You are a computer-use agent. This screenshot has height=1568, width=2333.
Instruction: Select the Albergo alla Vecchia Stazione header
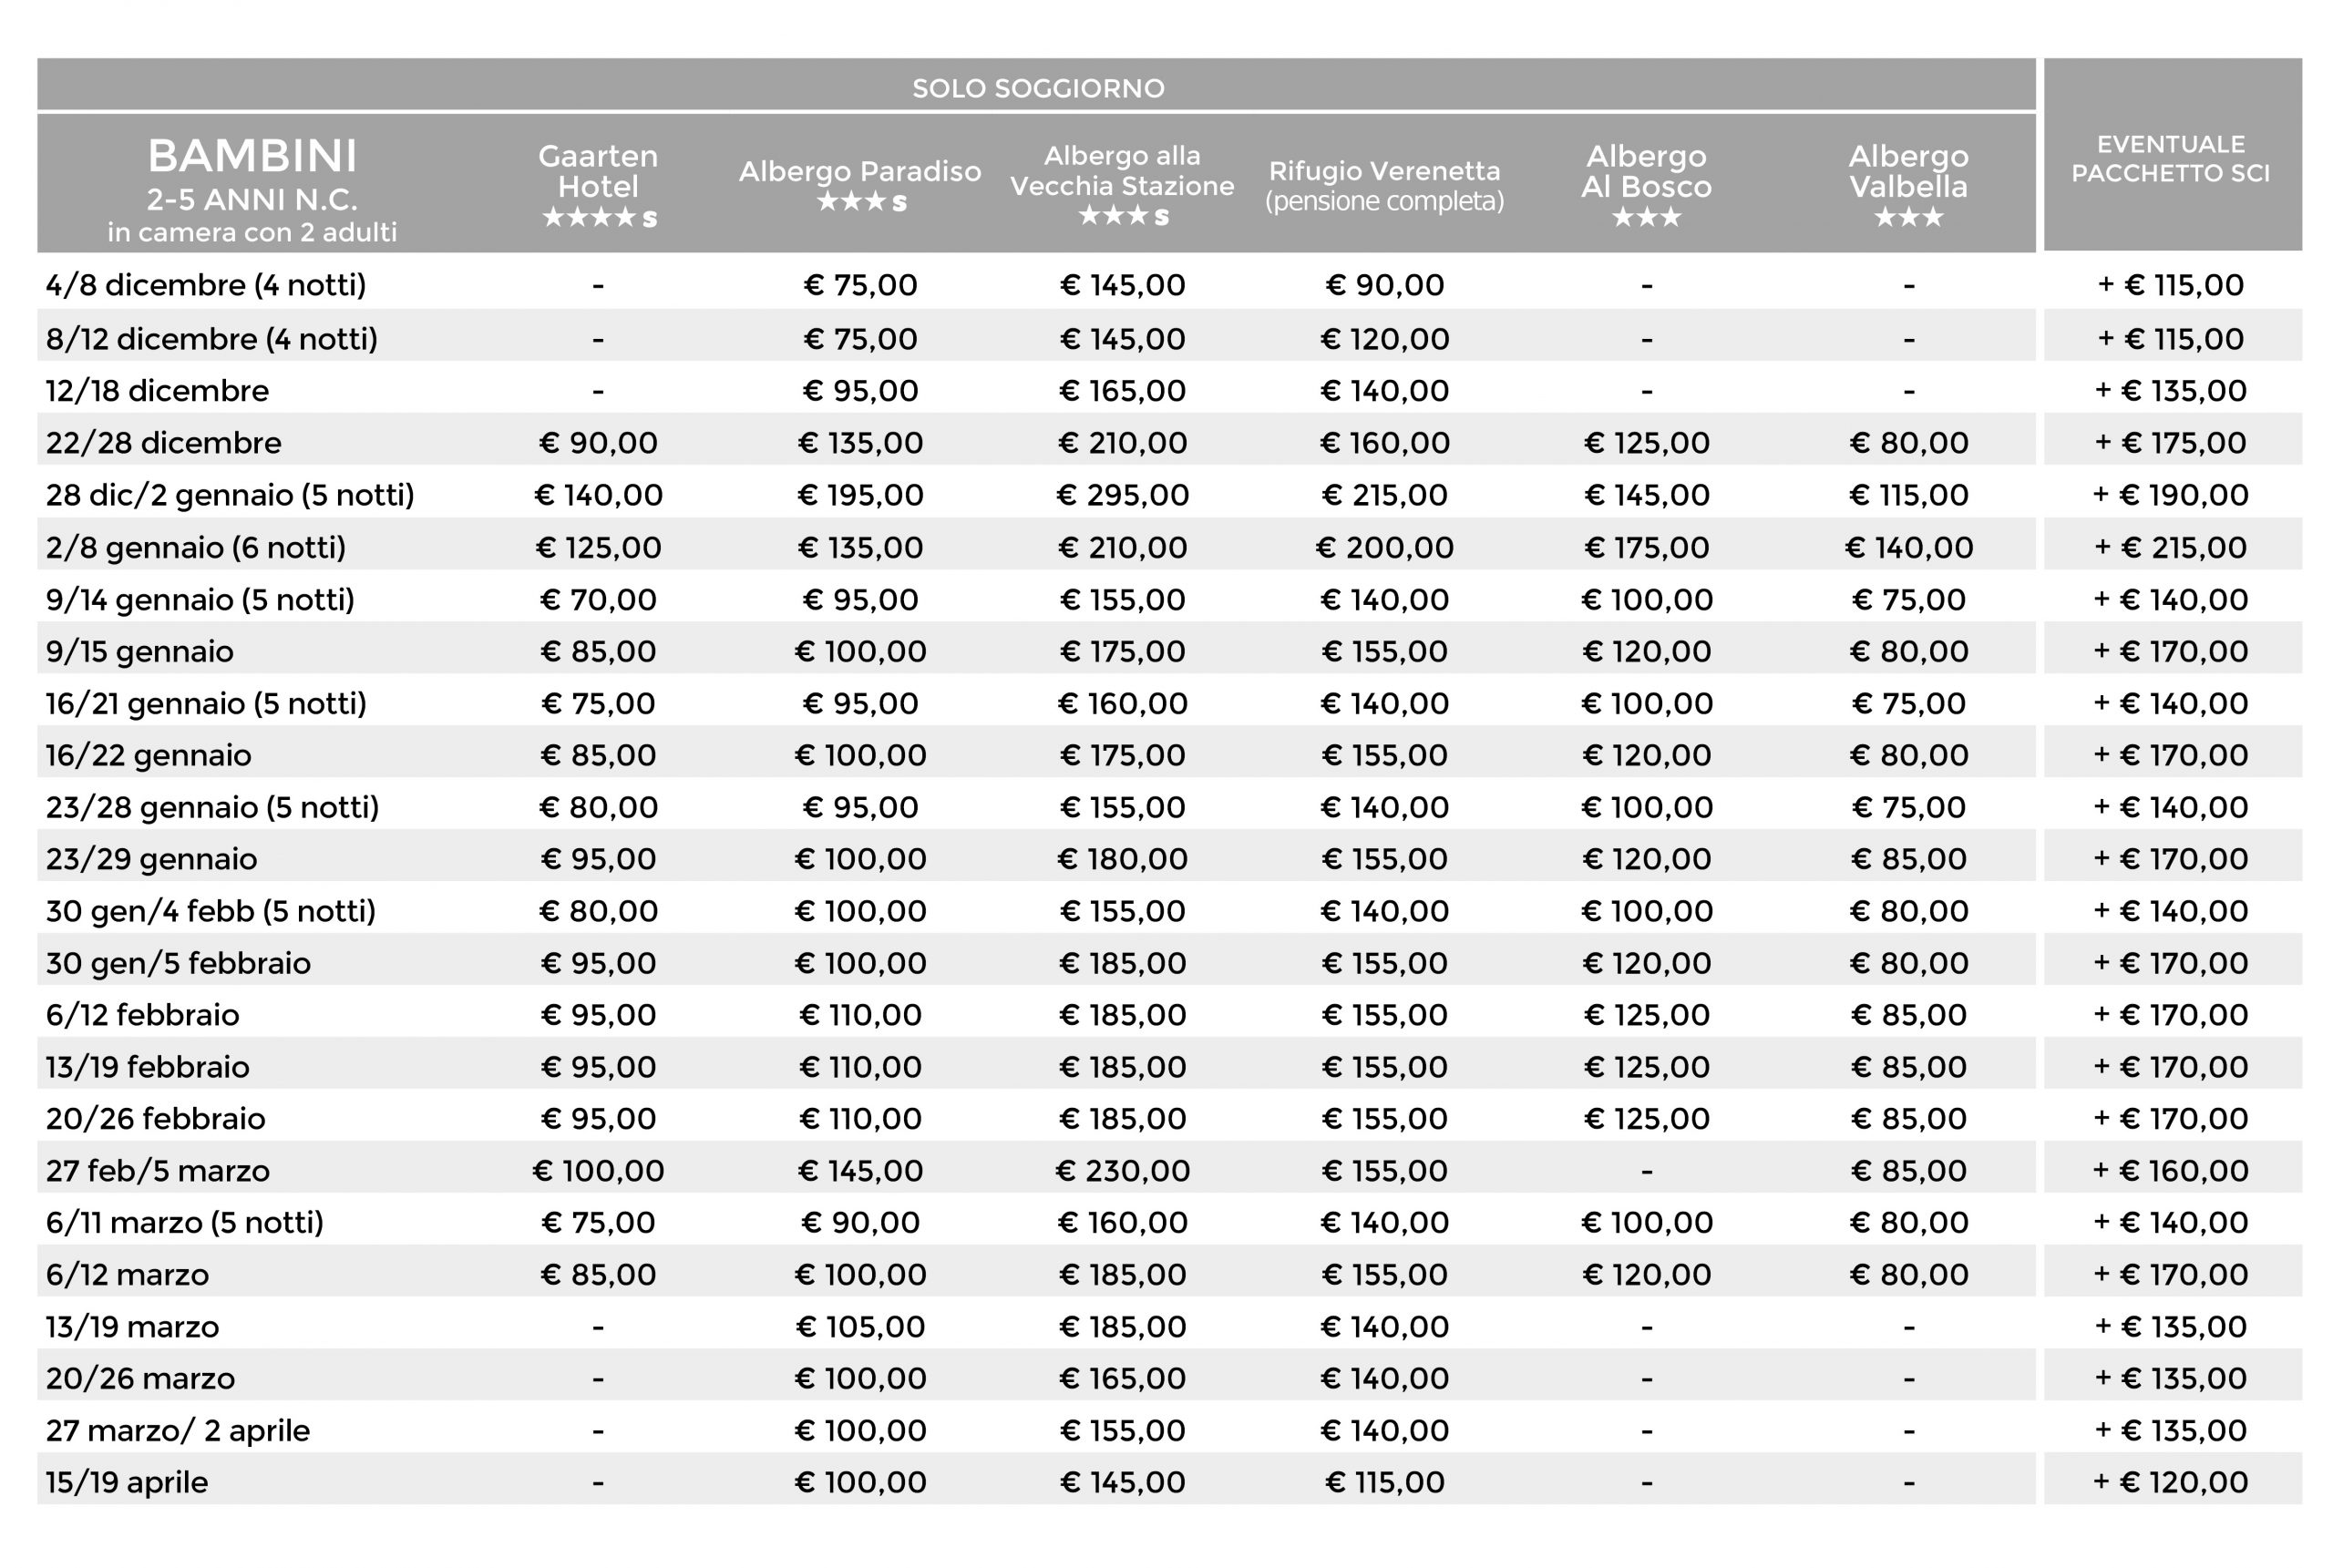coord(1122,186)
